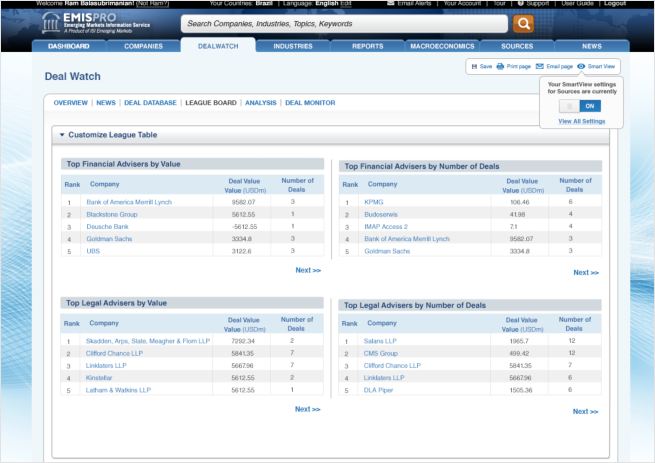The image size is (655, 463).
Task: Click in the Search Companies input field
Action: click(x=344, y=24)
